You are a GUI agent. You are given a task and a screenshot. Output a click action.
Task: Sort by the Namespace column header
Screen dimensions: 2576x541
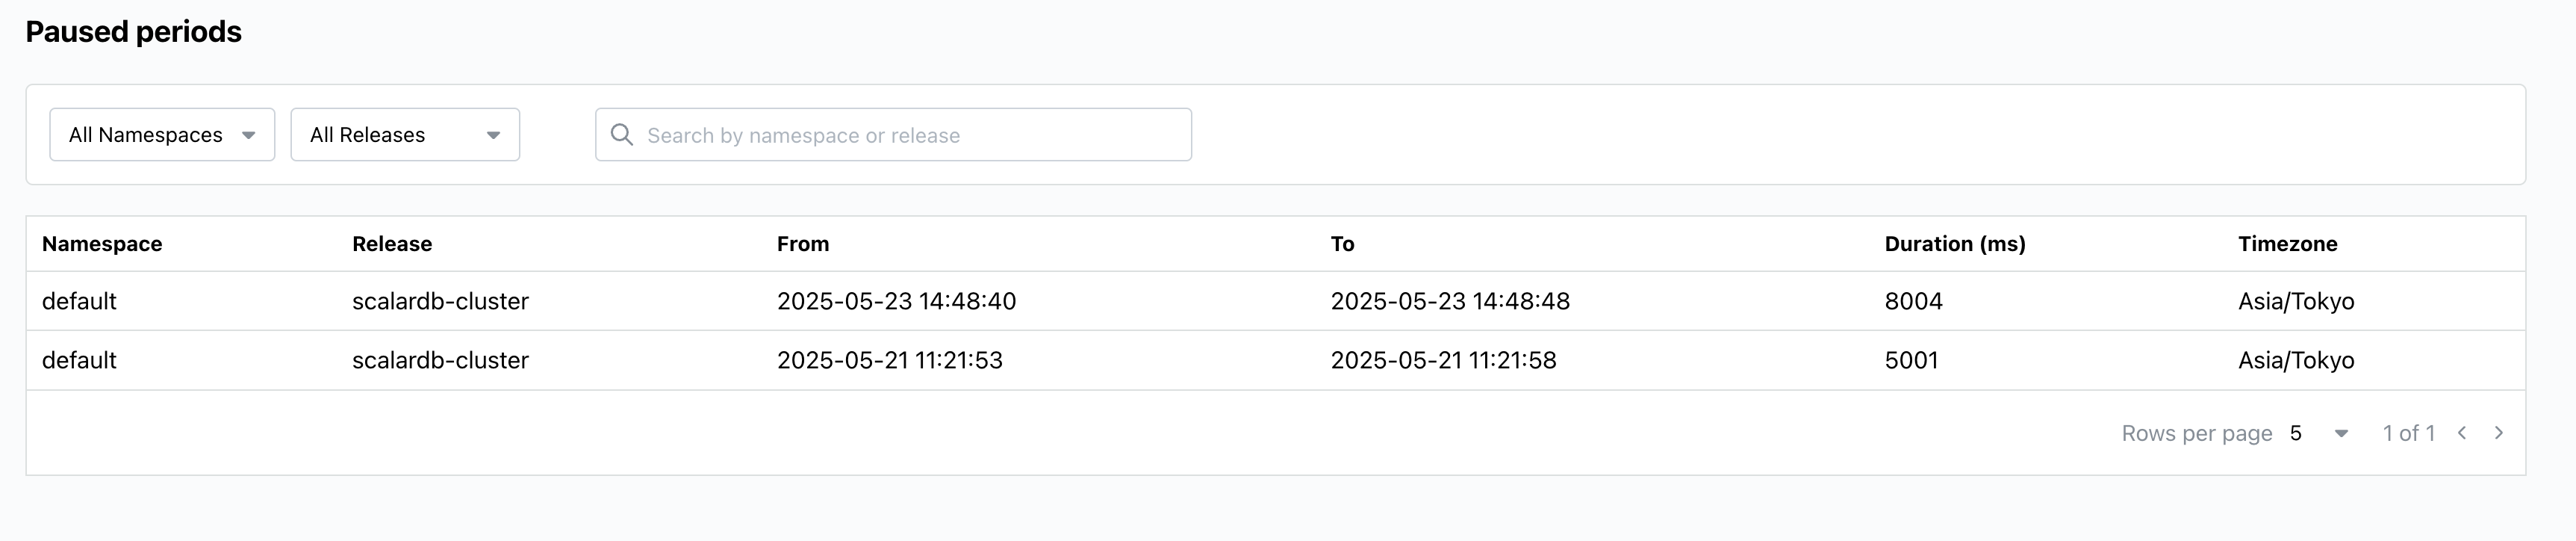pos(102,244)
